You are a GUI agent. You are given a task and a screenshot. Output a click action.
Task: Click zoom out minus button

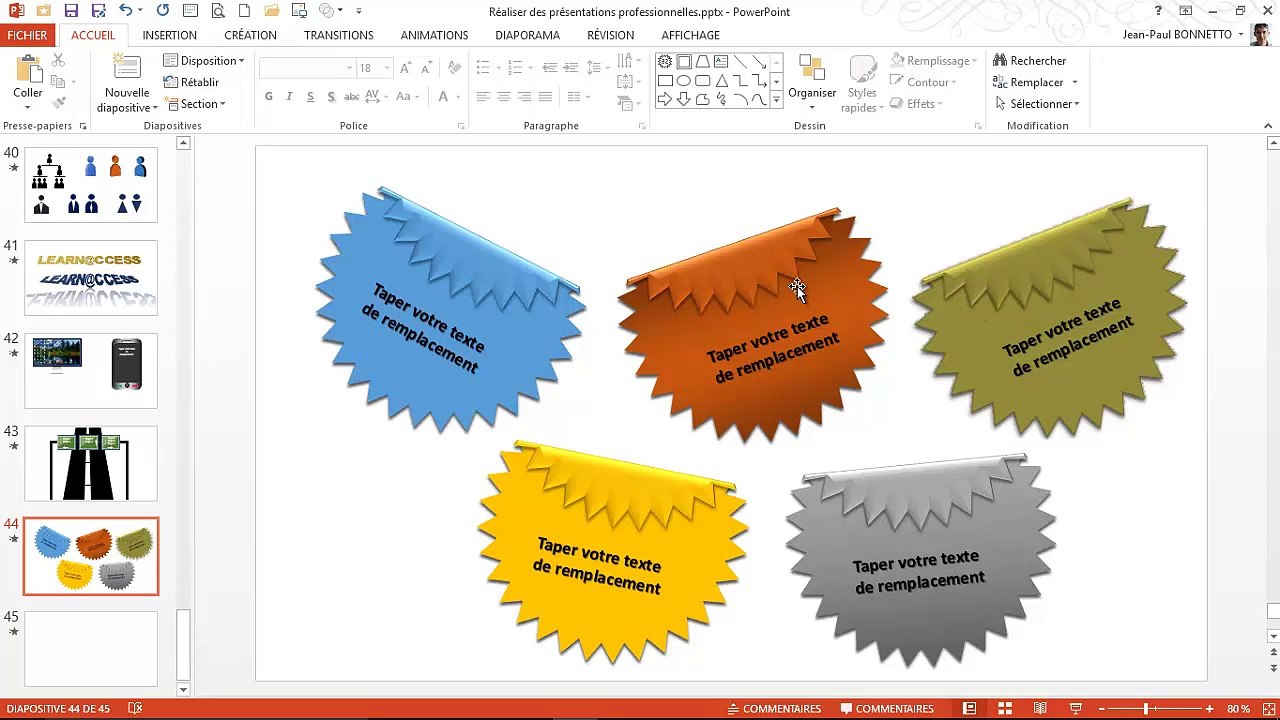point(1101,708)
